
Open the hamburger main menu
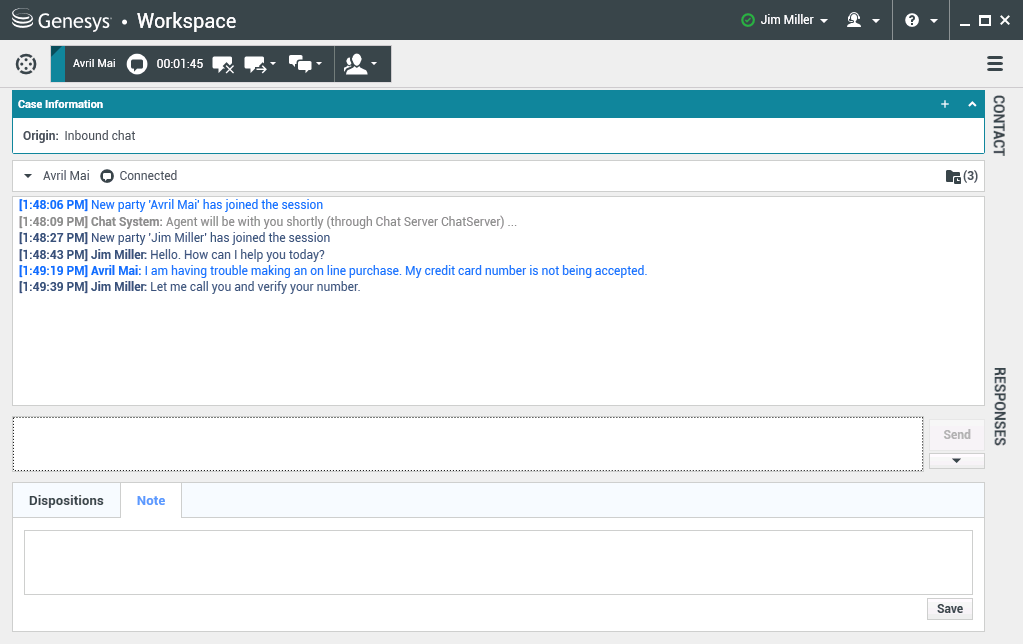pos(995,64)
